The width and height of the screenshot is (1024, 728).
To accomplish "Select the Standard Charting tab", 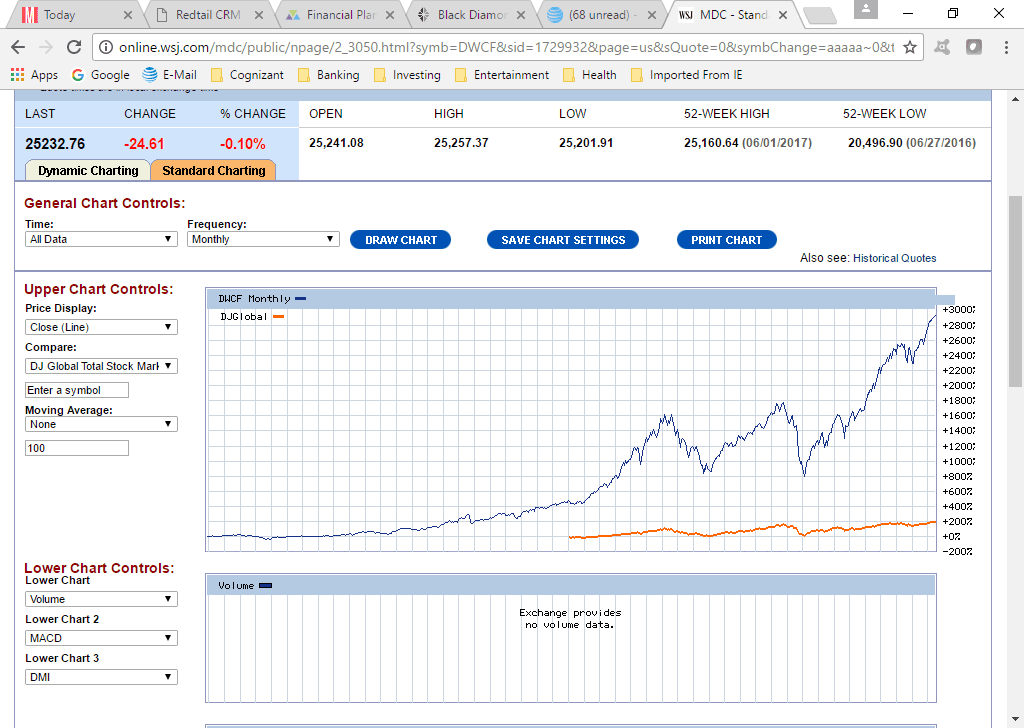I will tap(214, 170).
